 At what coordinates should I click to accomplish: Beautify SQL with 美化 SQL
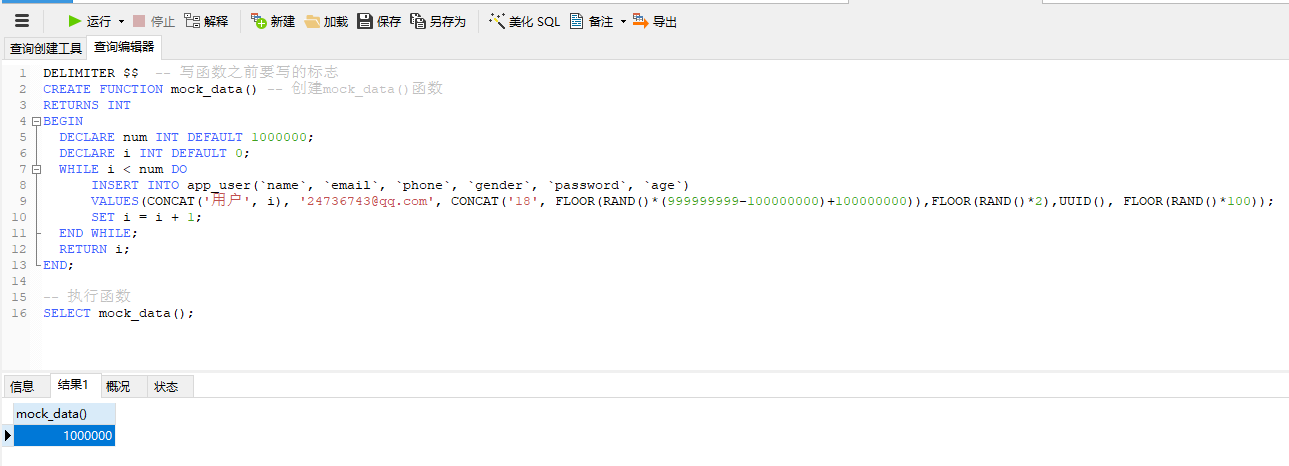[524, 21]
